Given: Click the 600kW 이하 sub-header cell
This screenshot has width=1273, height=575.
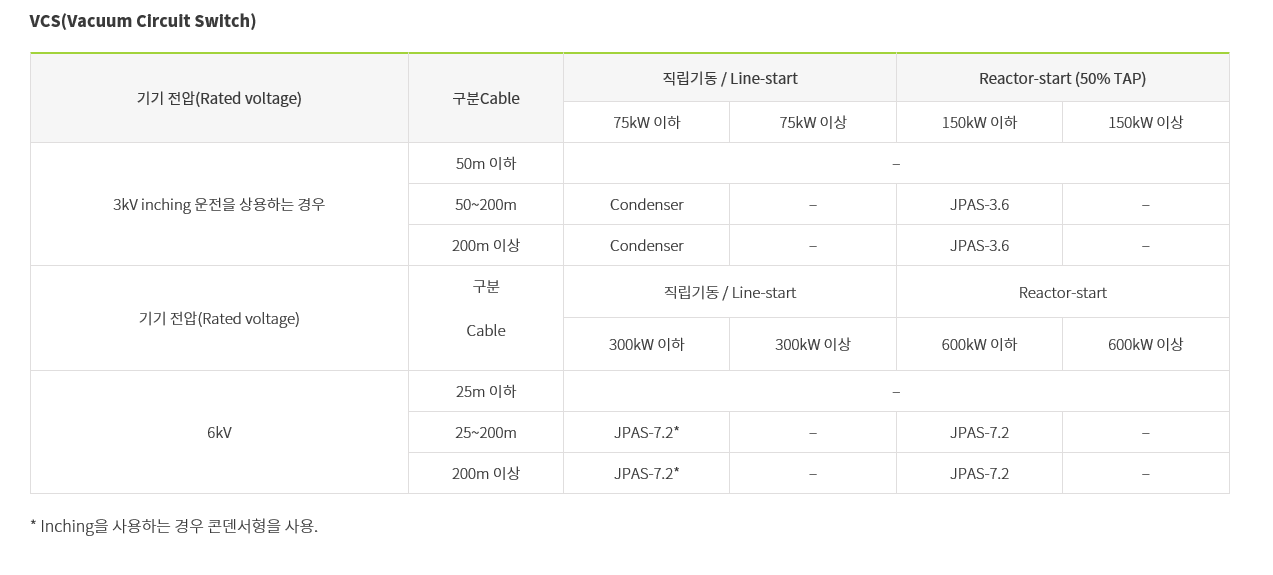Looking at the screenshot, I should (979, 344).
